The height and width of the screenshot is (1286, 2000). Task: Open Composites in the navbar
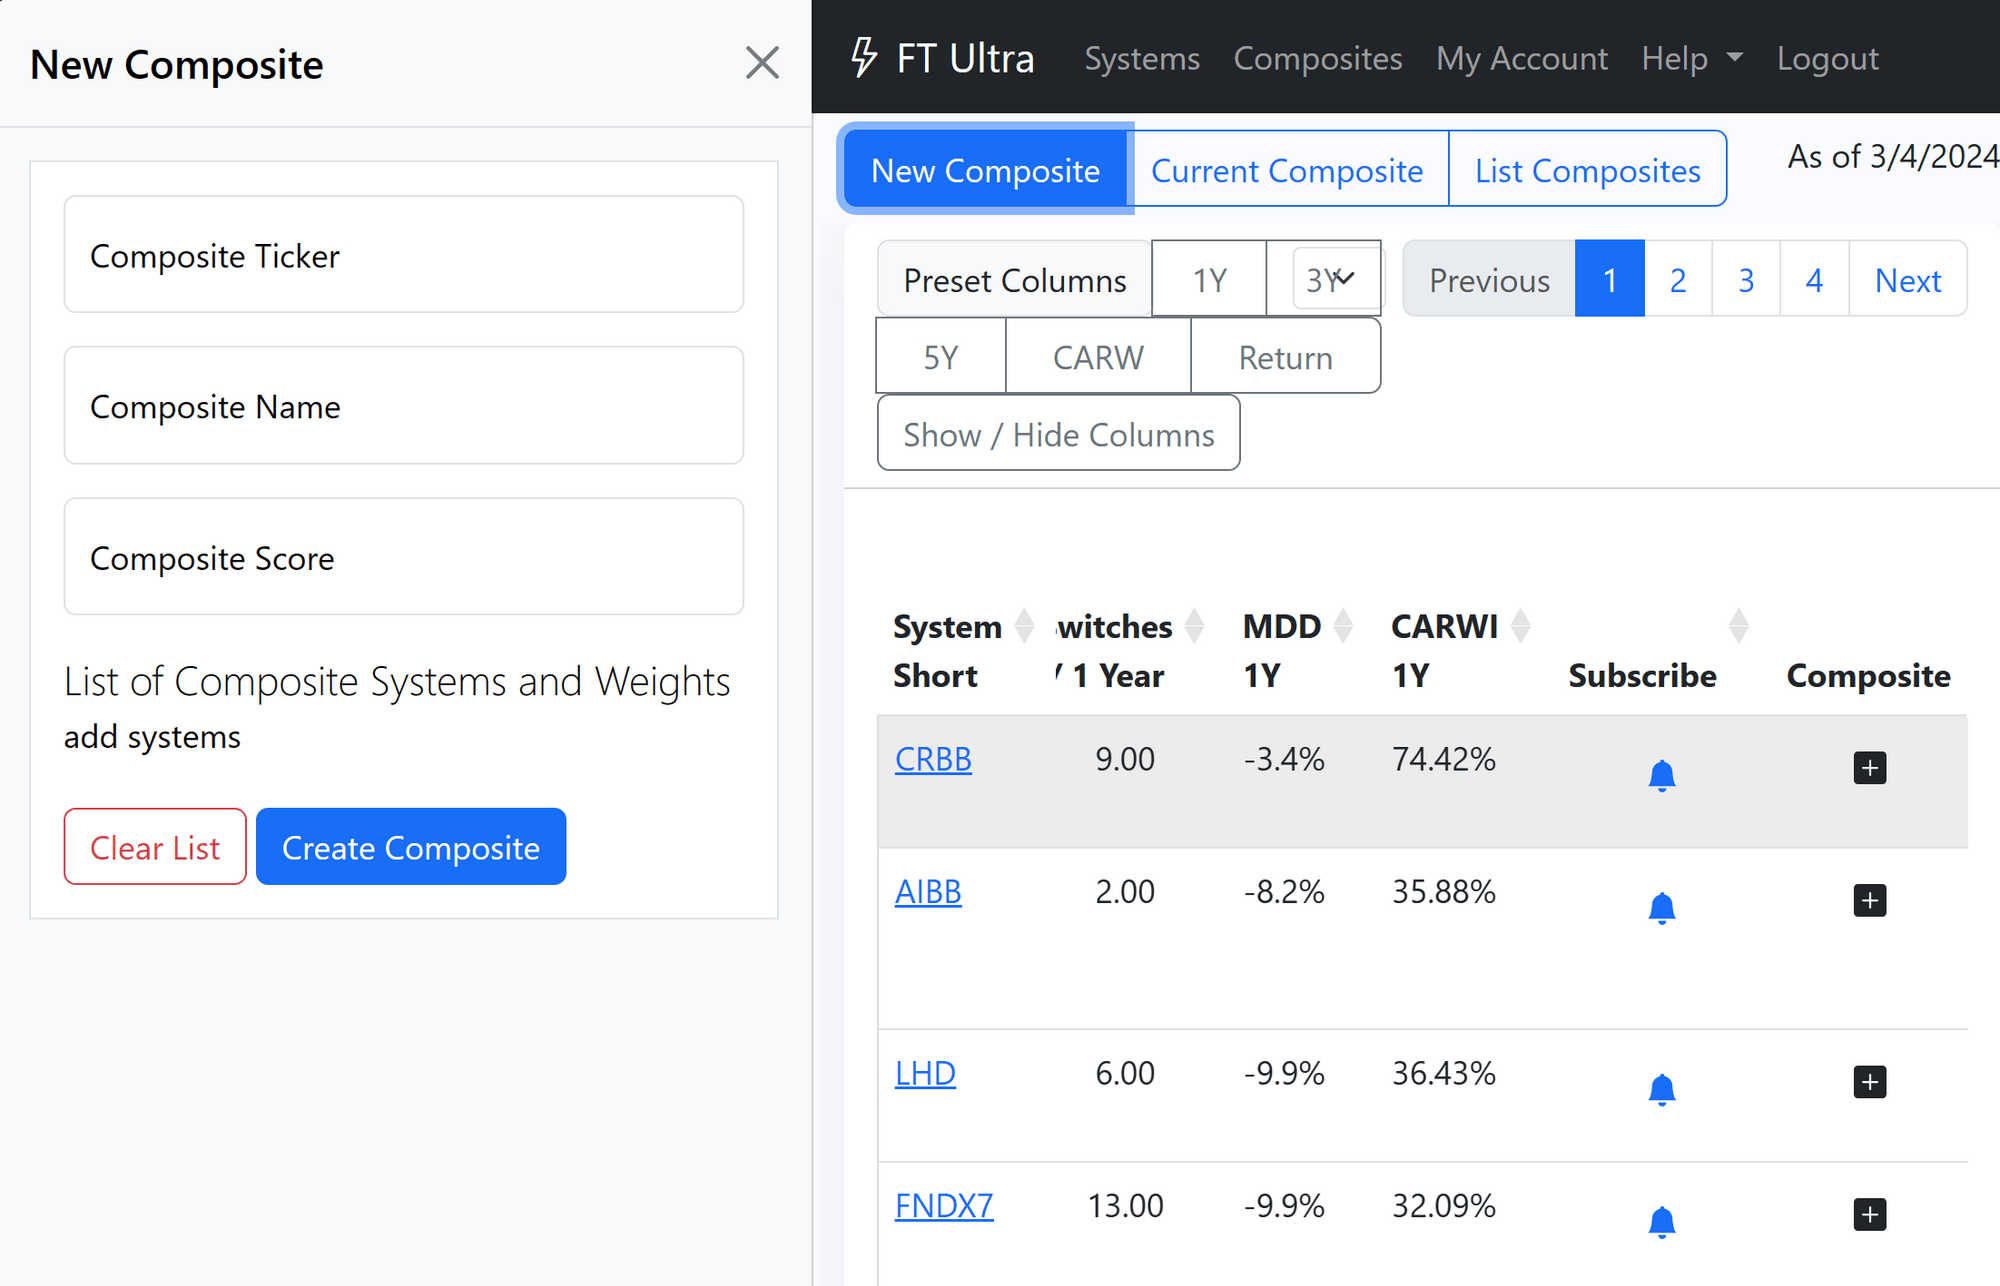[x=1317, y=58]
